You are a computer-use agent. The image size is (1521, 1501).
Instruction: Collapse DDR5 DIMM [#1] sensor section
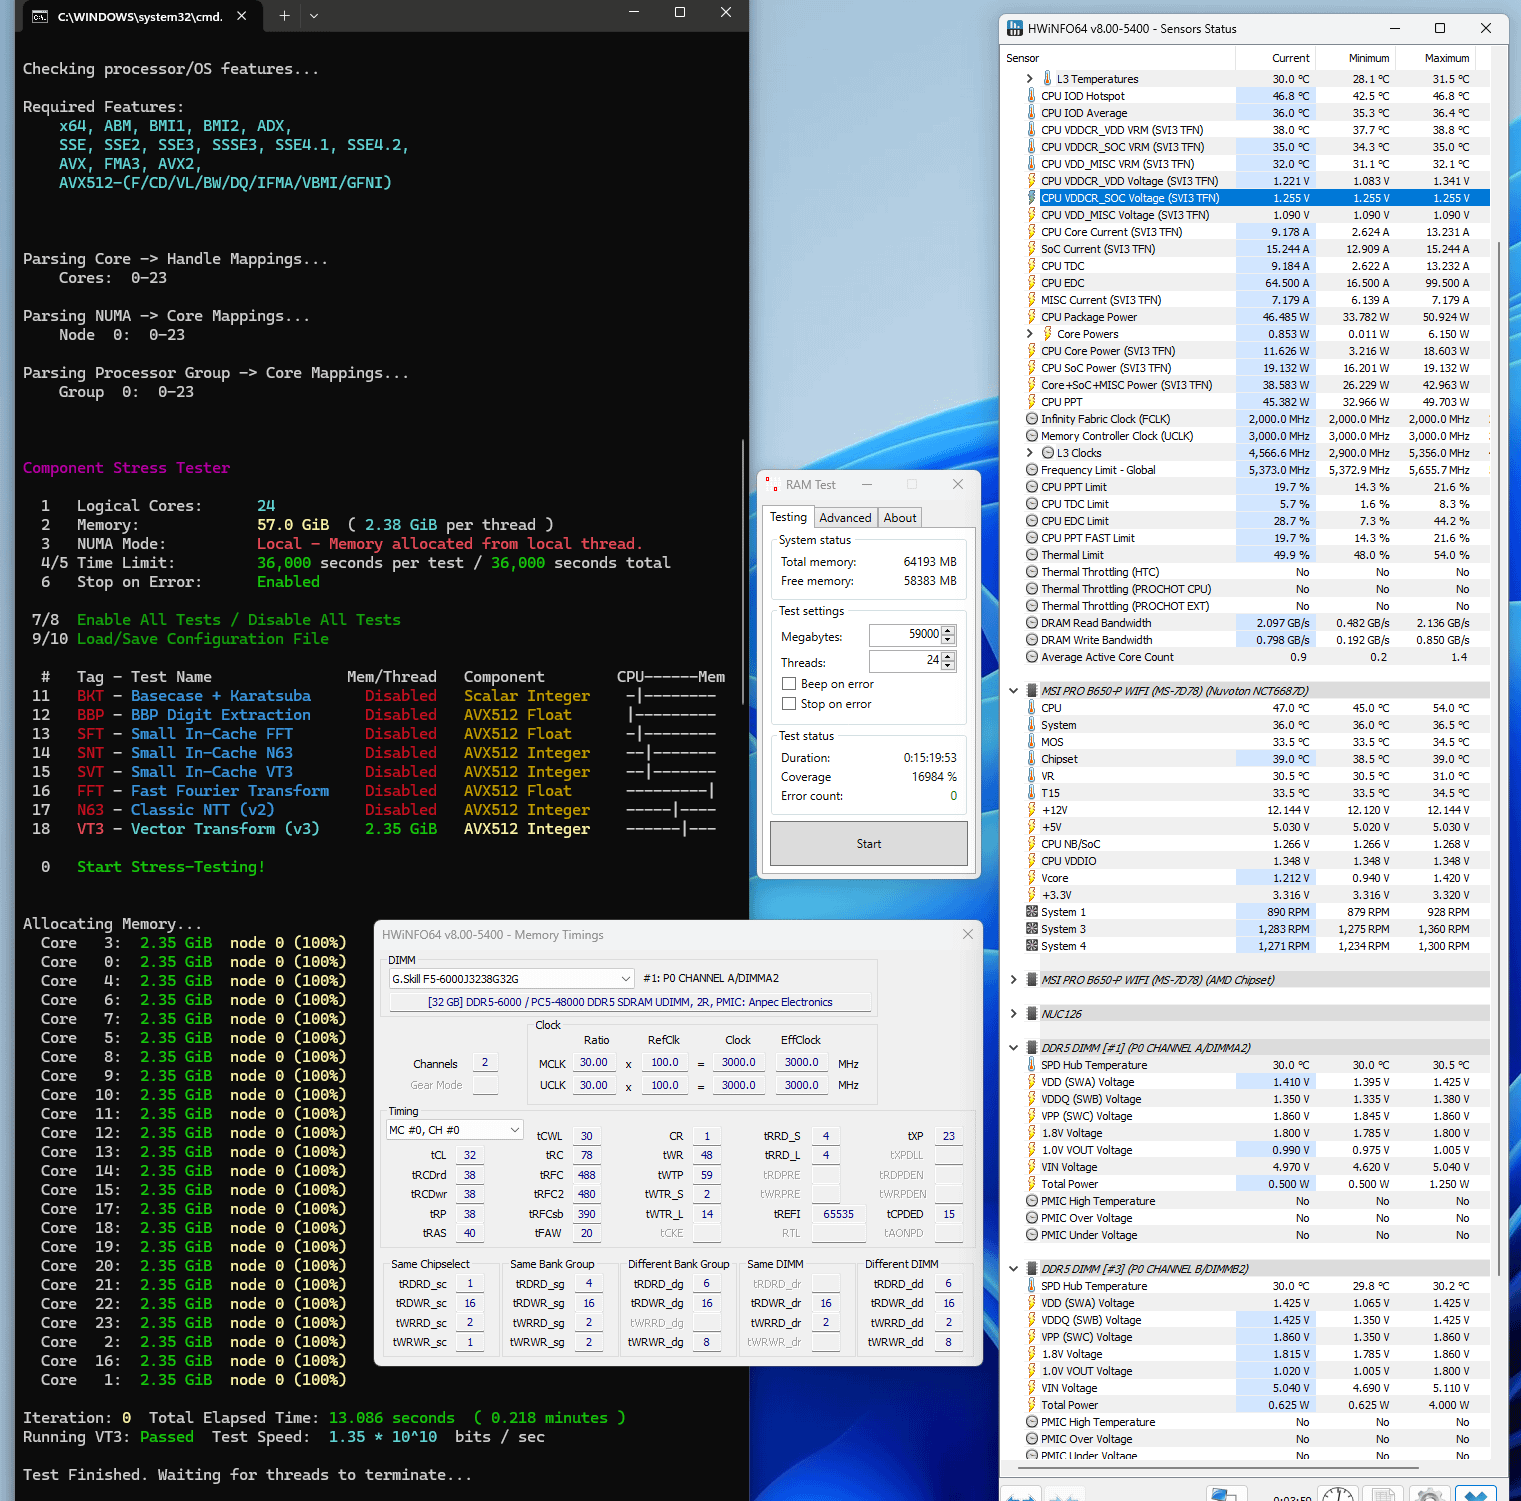pyautogui.click(x=1013, y=1048)
